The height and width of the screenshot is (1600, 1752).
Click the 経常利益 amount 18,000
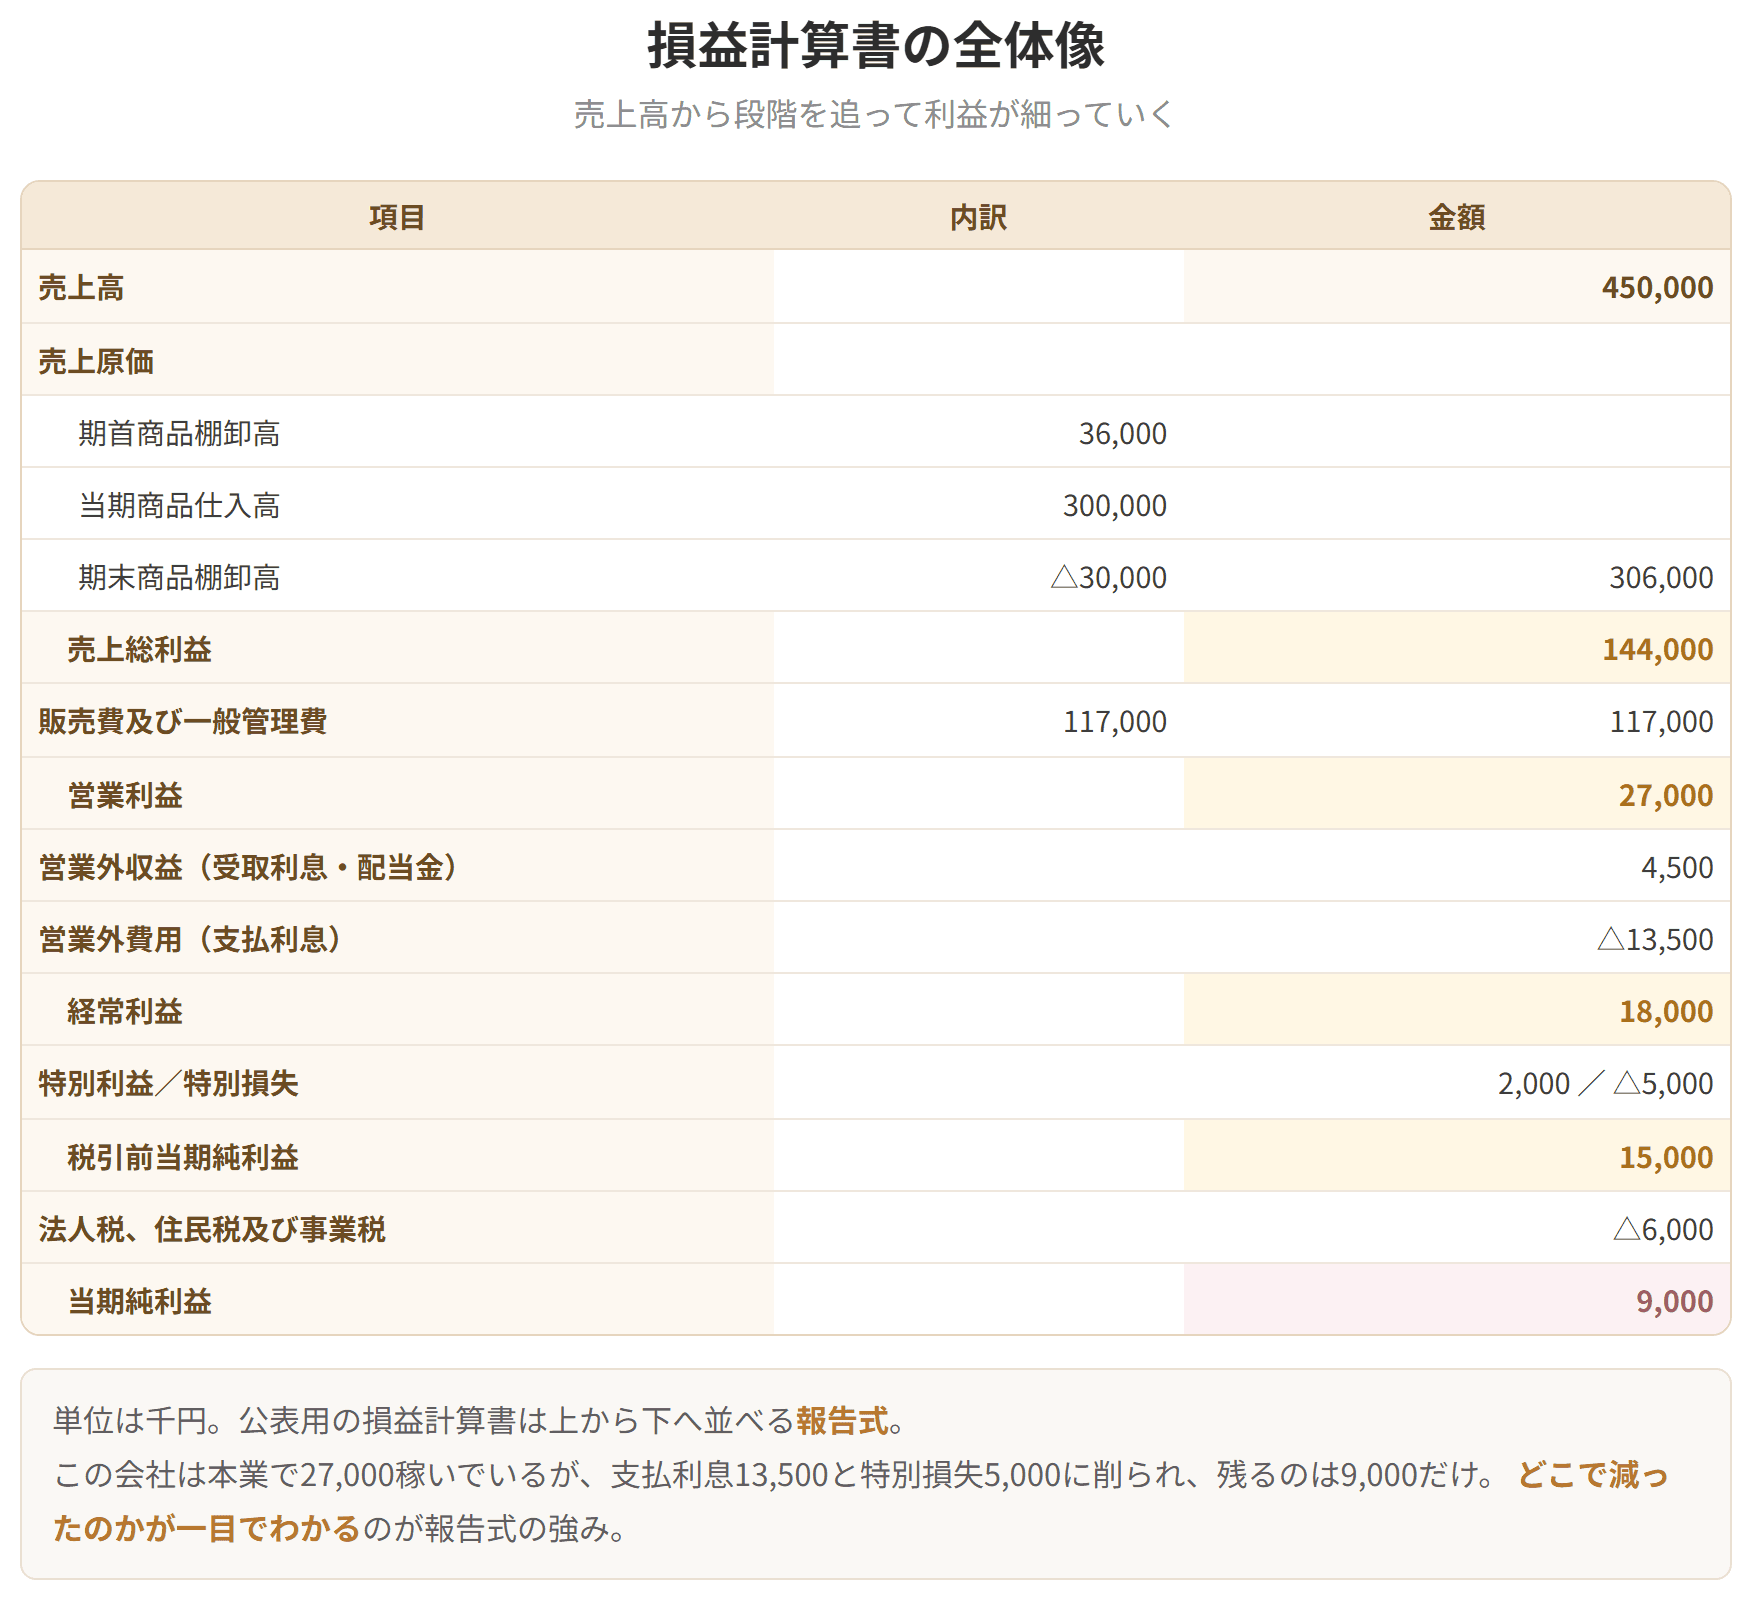[1666, 1011]
